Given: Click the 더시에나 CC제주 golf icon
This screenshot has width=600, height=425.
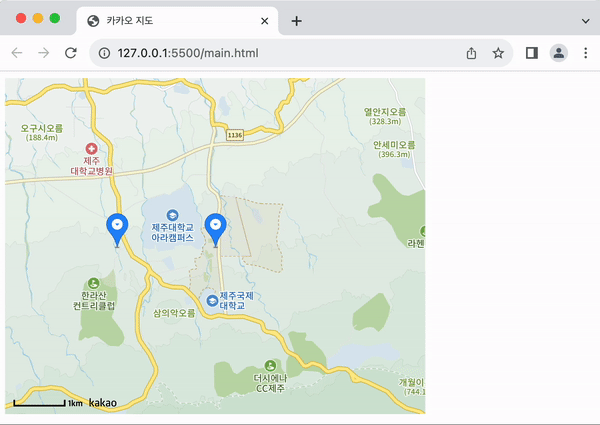Looking at the screenshot, I should (x=270, y=366).
